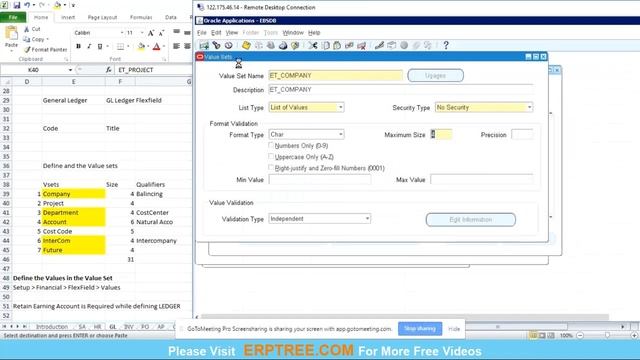Open the Excel font name Calibri dropdown

point(122,33)
